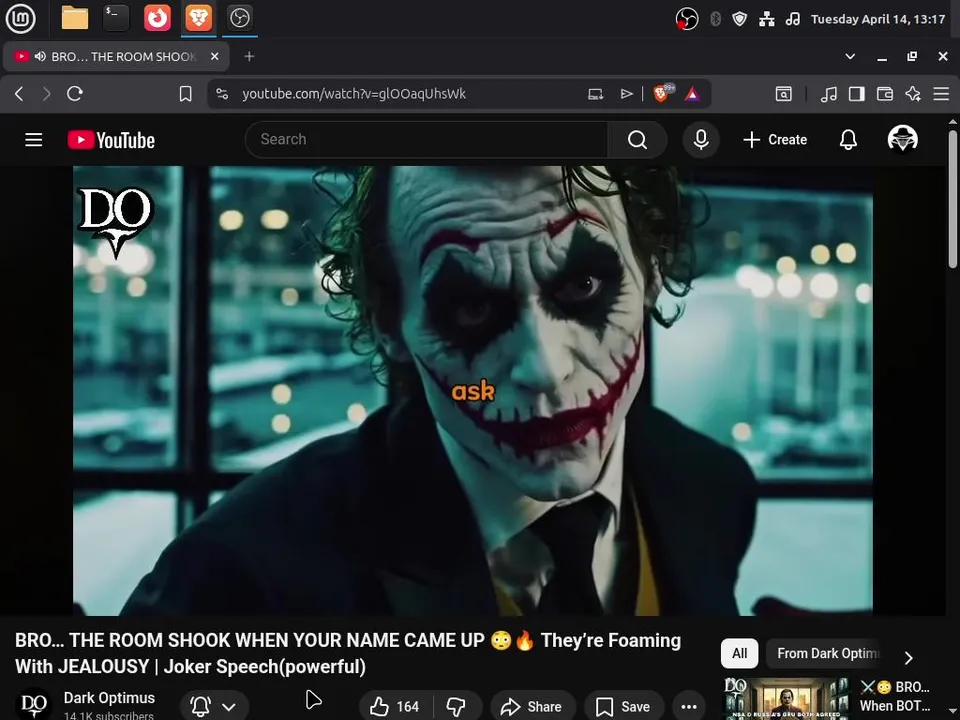Dislike this video
The image size is (960, 720).
pyautogui.click(x=456, y=707)
